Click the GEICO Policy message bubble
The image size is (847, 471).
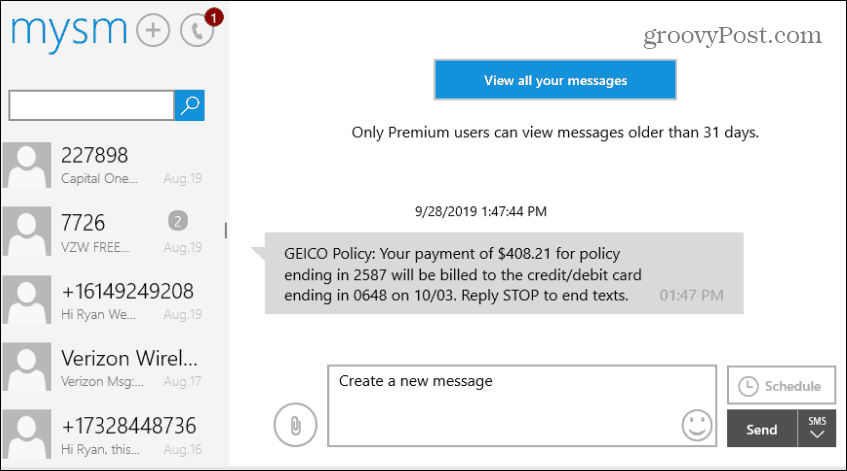(x=504, y=274)
